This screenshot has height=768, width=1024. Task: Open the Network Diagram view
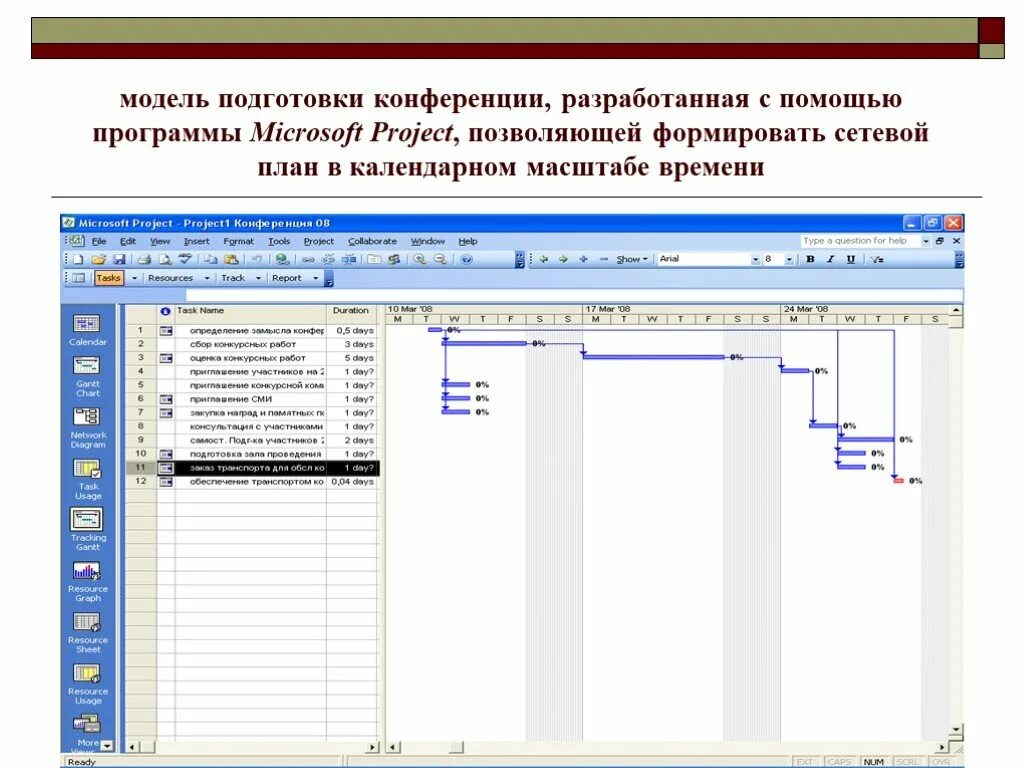[x=88, y=428]
